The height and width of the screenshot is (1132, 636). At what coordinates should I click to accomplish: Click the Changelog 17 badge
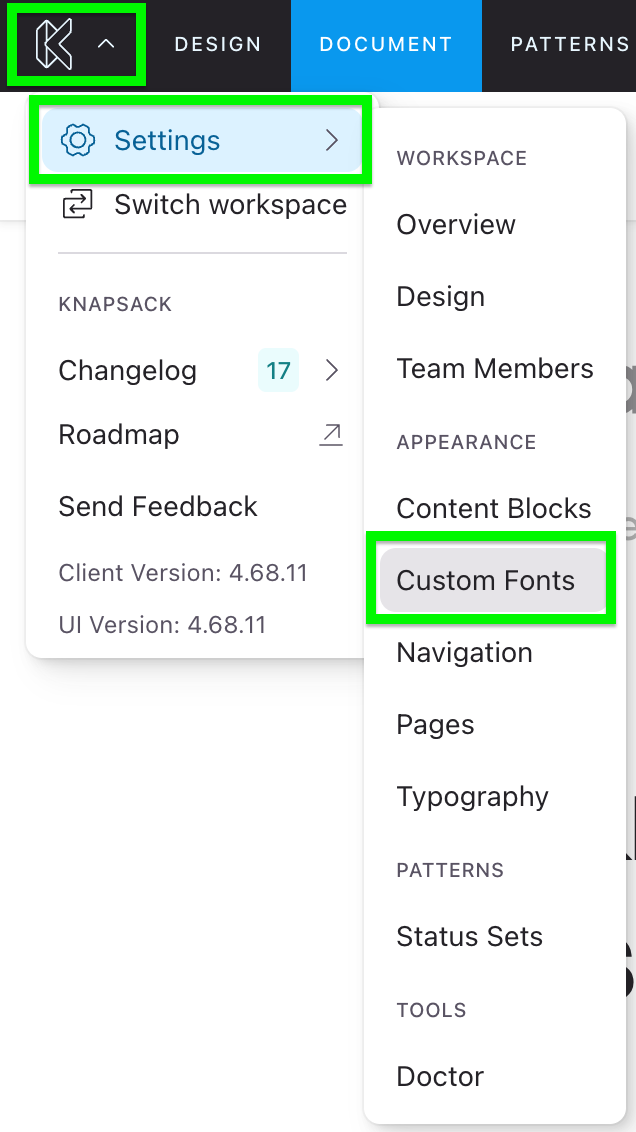(x=278, y=370)
